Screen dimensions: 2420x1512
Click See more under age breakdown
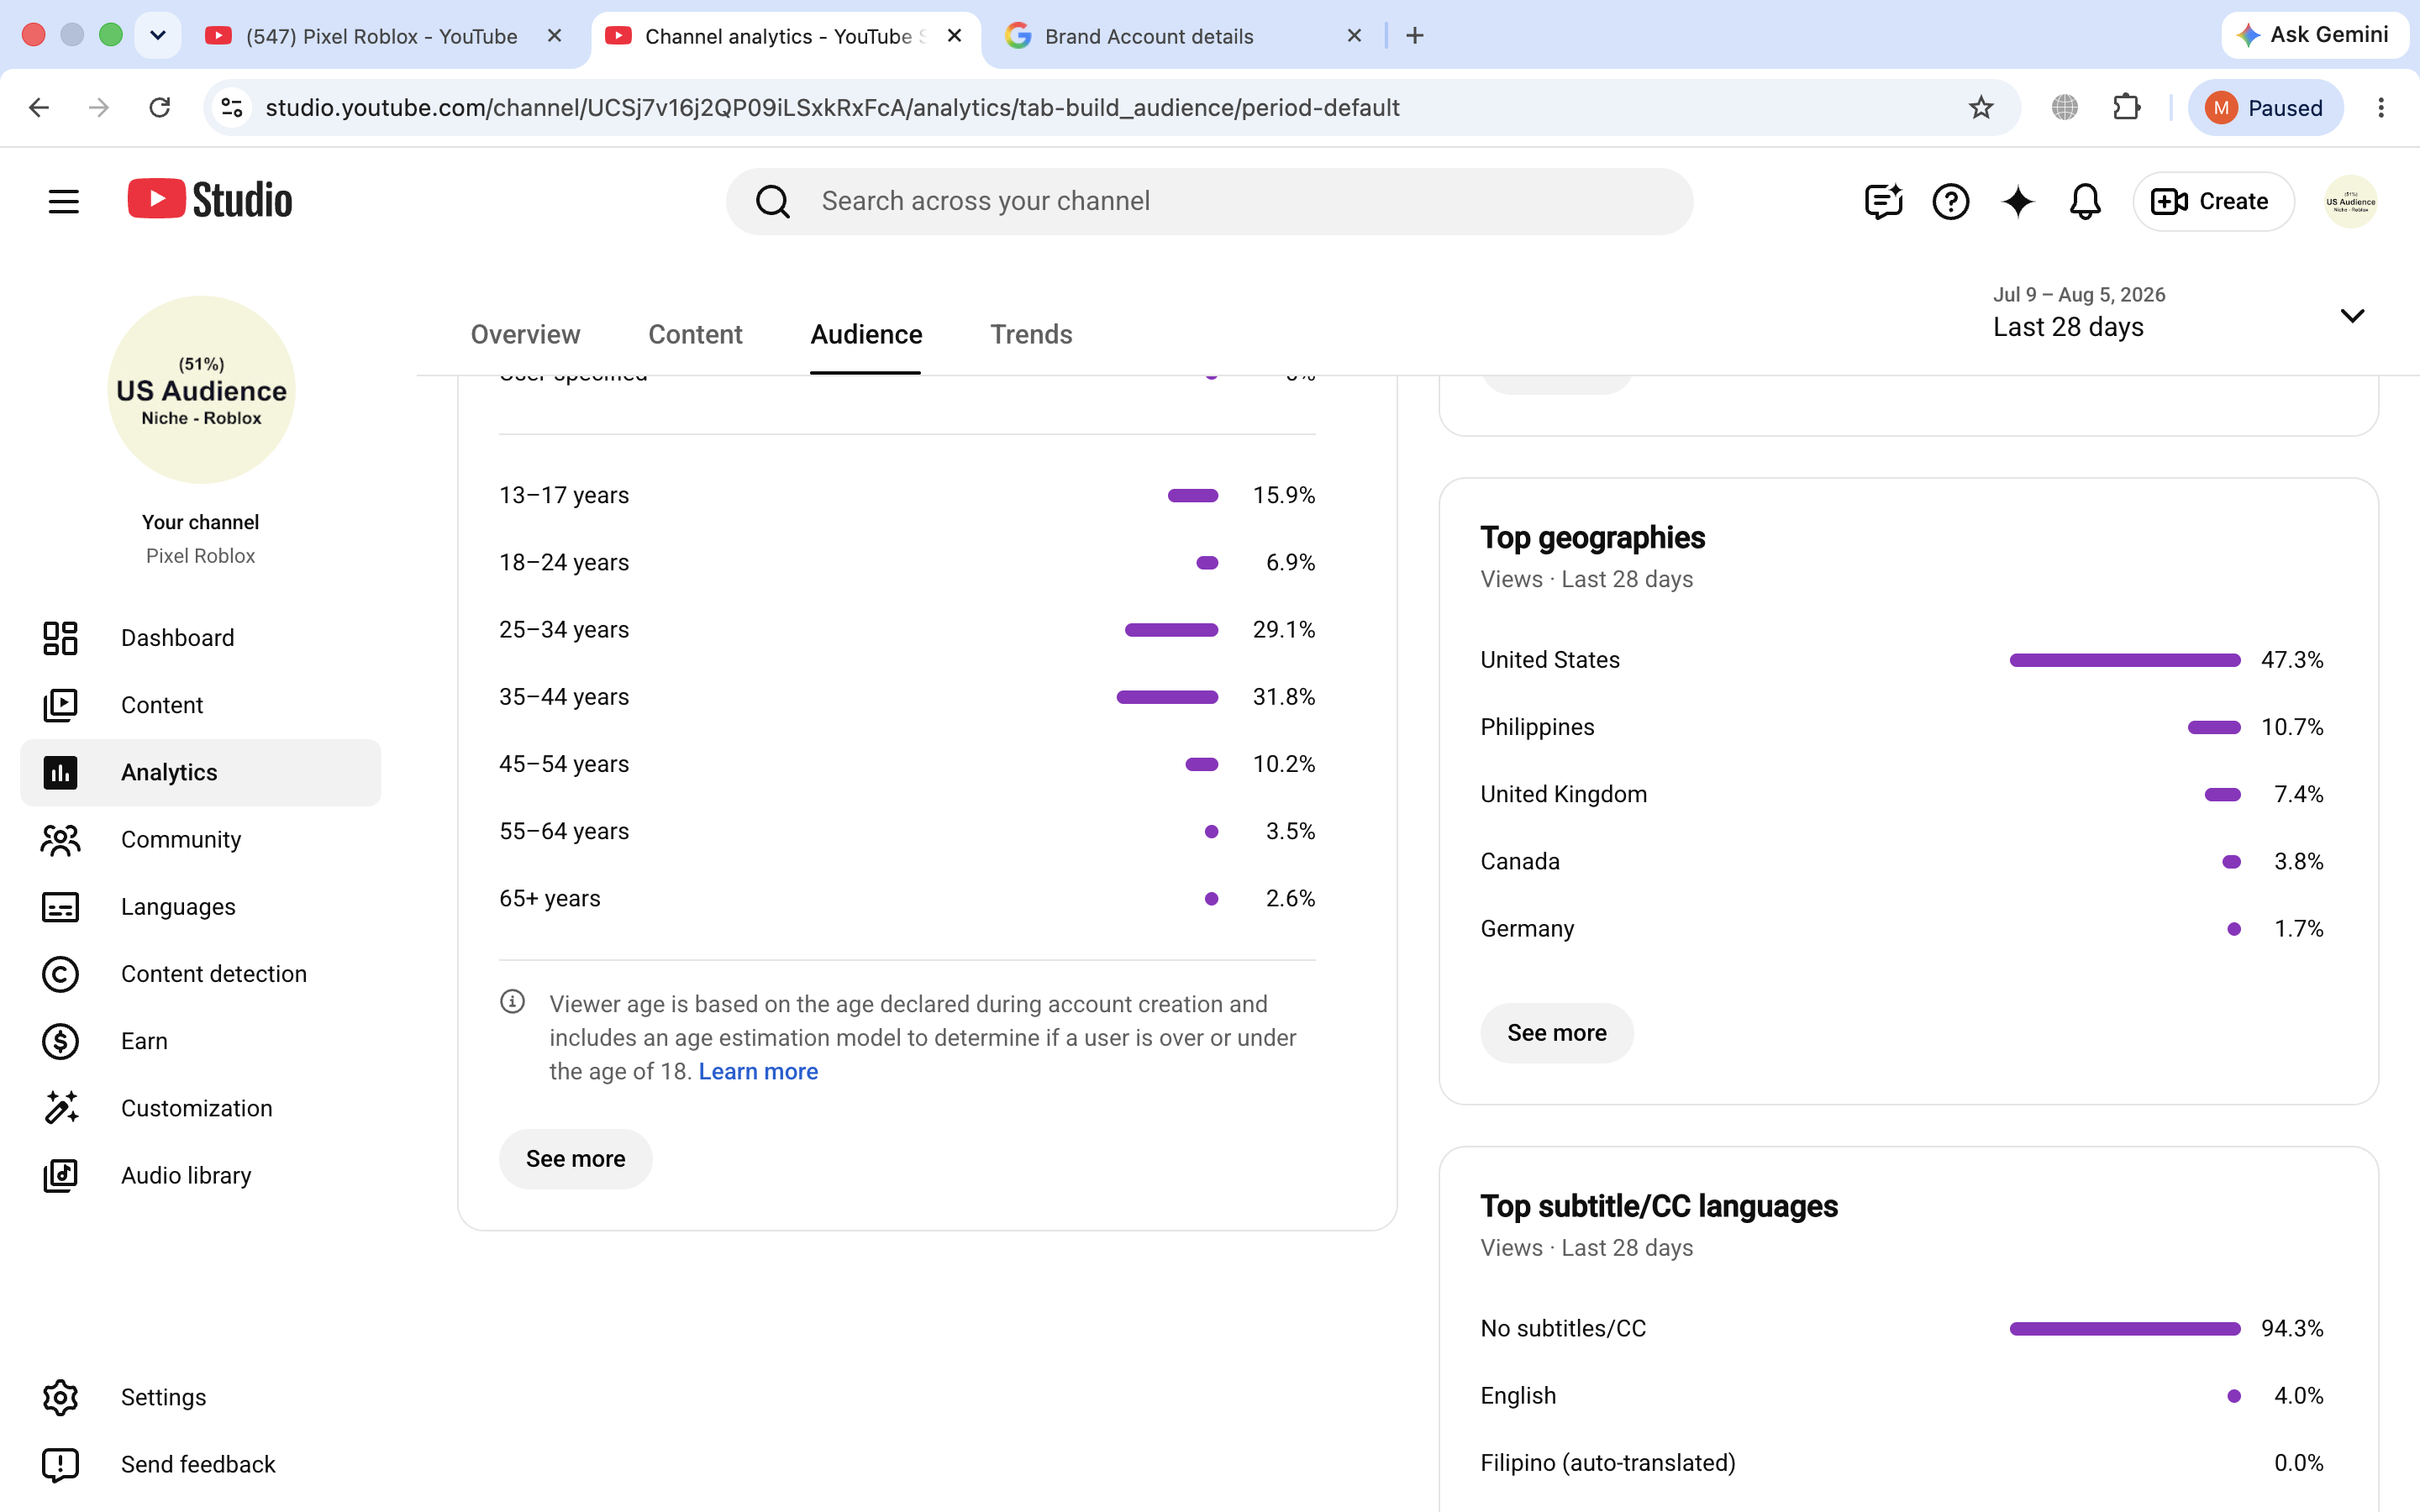pos(576,1158)
